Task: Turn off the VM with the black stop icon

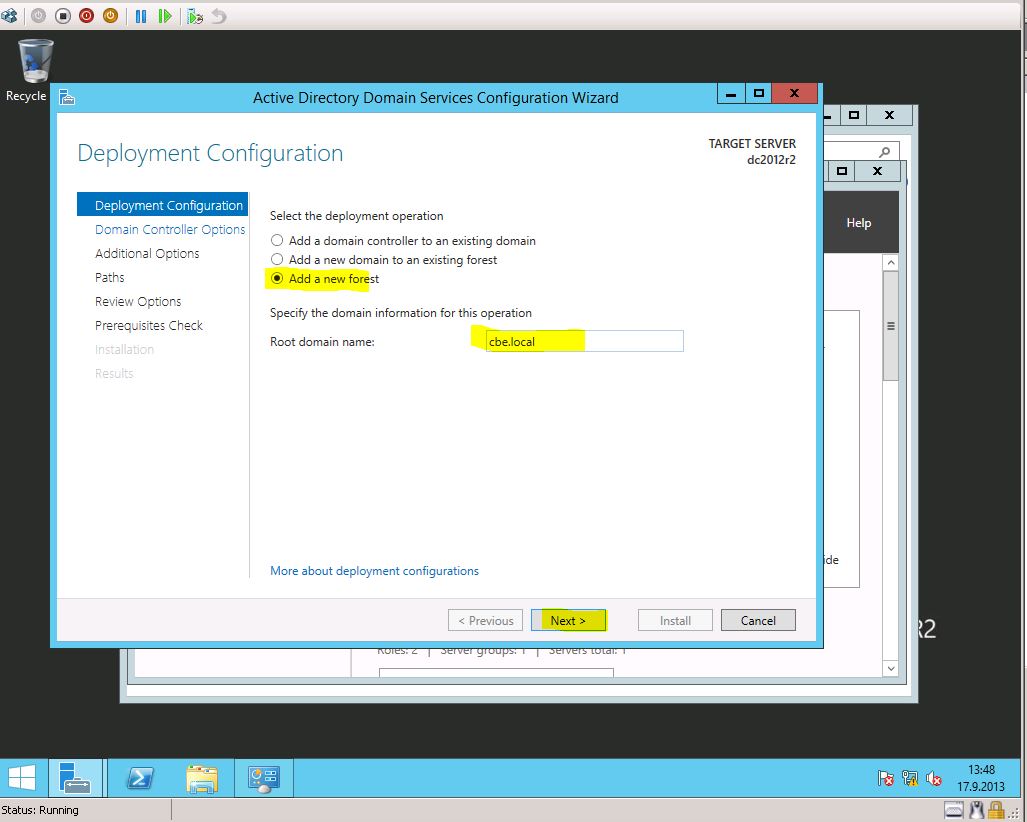Action: (63, 16)
